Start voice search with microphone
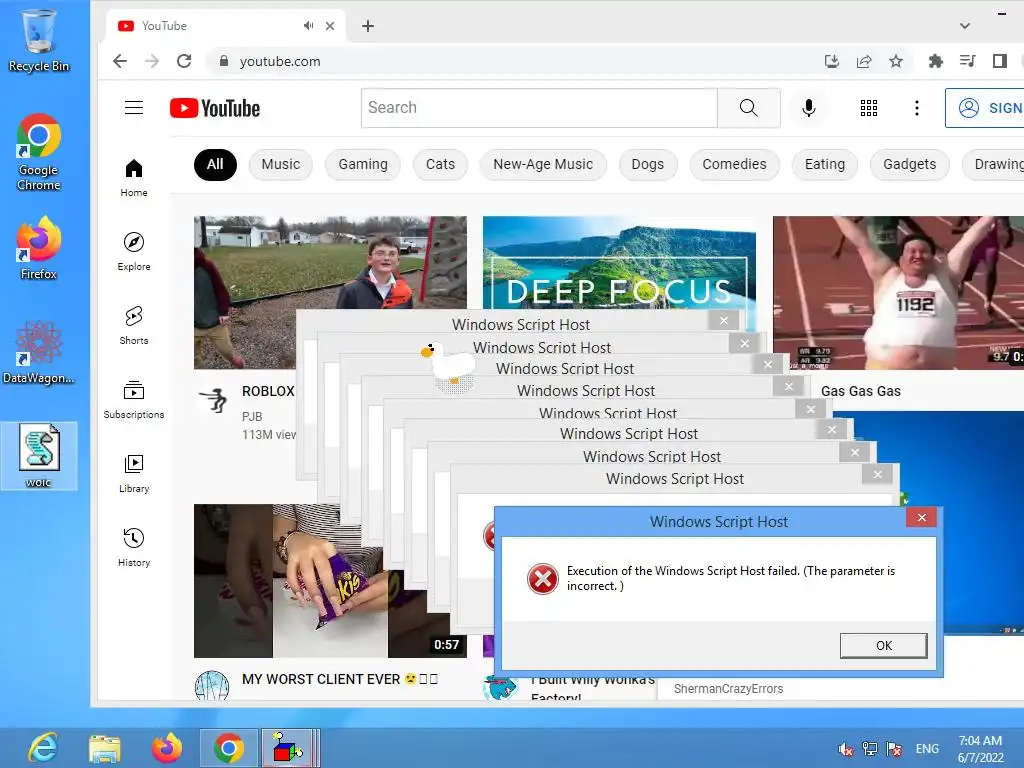 [808, 108]
